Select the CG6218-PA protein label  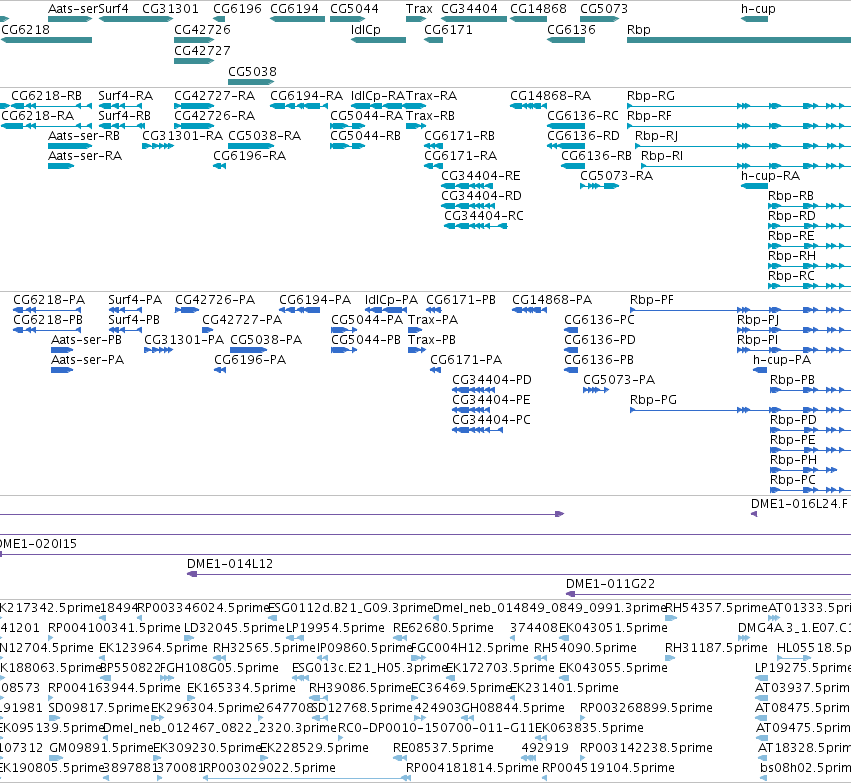[49, 300]
